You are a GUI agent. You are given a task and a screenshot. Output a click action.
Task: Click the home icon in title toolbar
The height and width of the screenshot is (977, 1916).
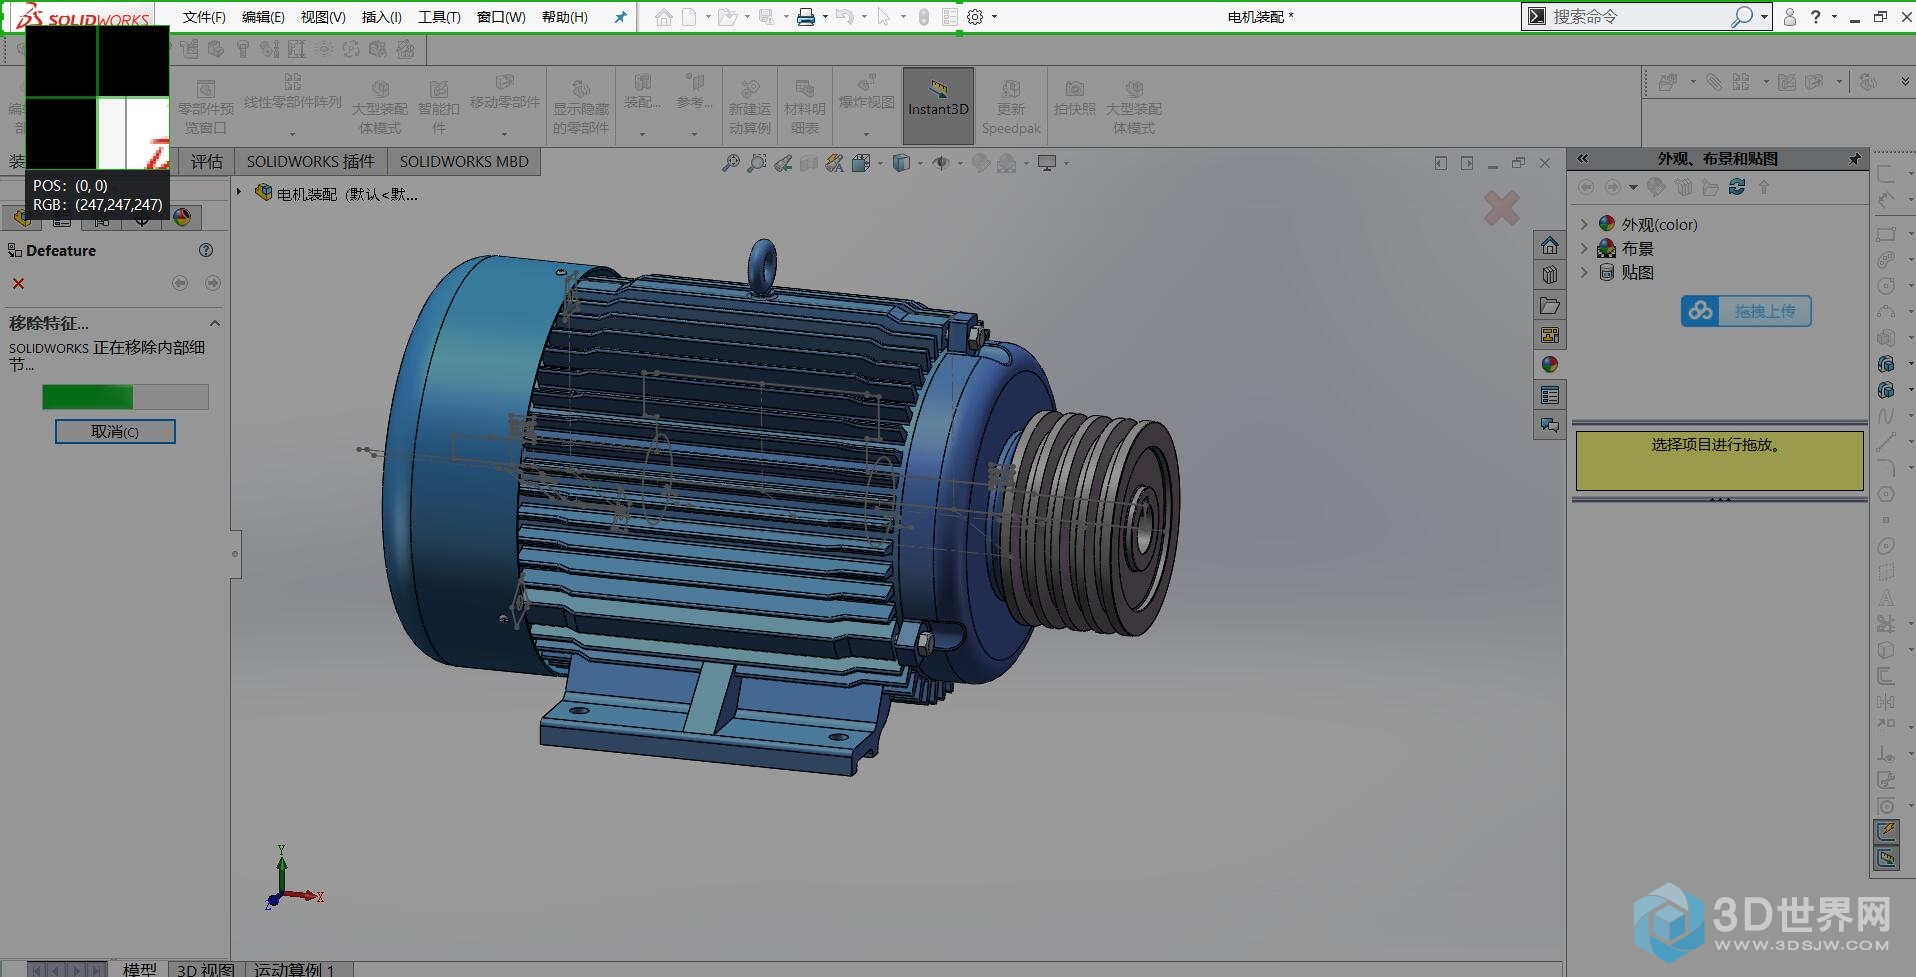[x=664, y=17]
